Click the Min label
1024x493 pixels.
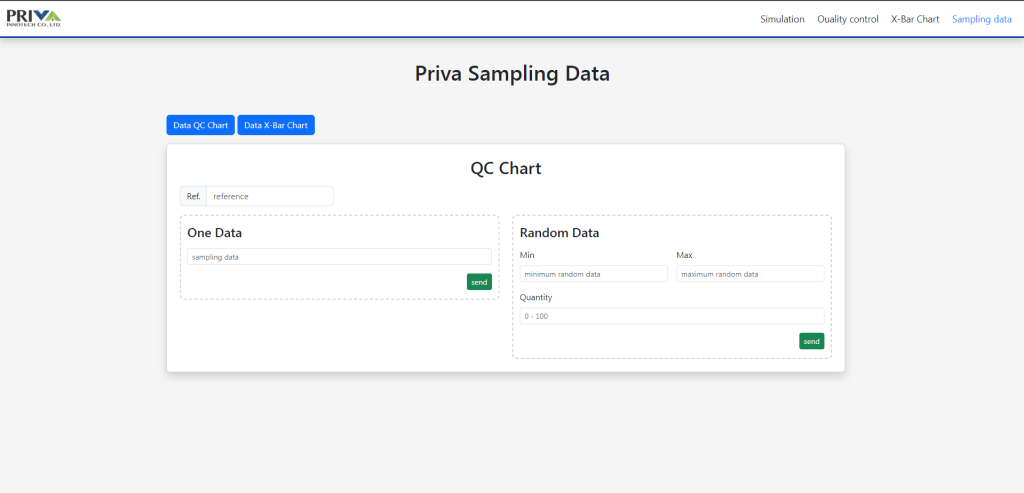[x=527, y=255]
